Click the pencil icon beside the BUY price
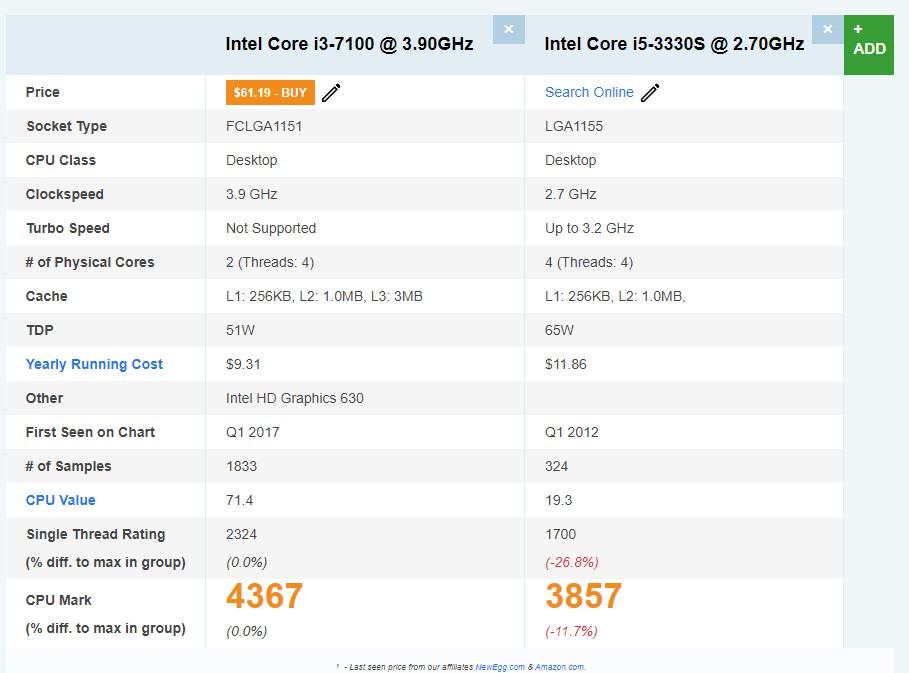 click(332, 93)
